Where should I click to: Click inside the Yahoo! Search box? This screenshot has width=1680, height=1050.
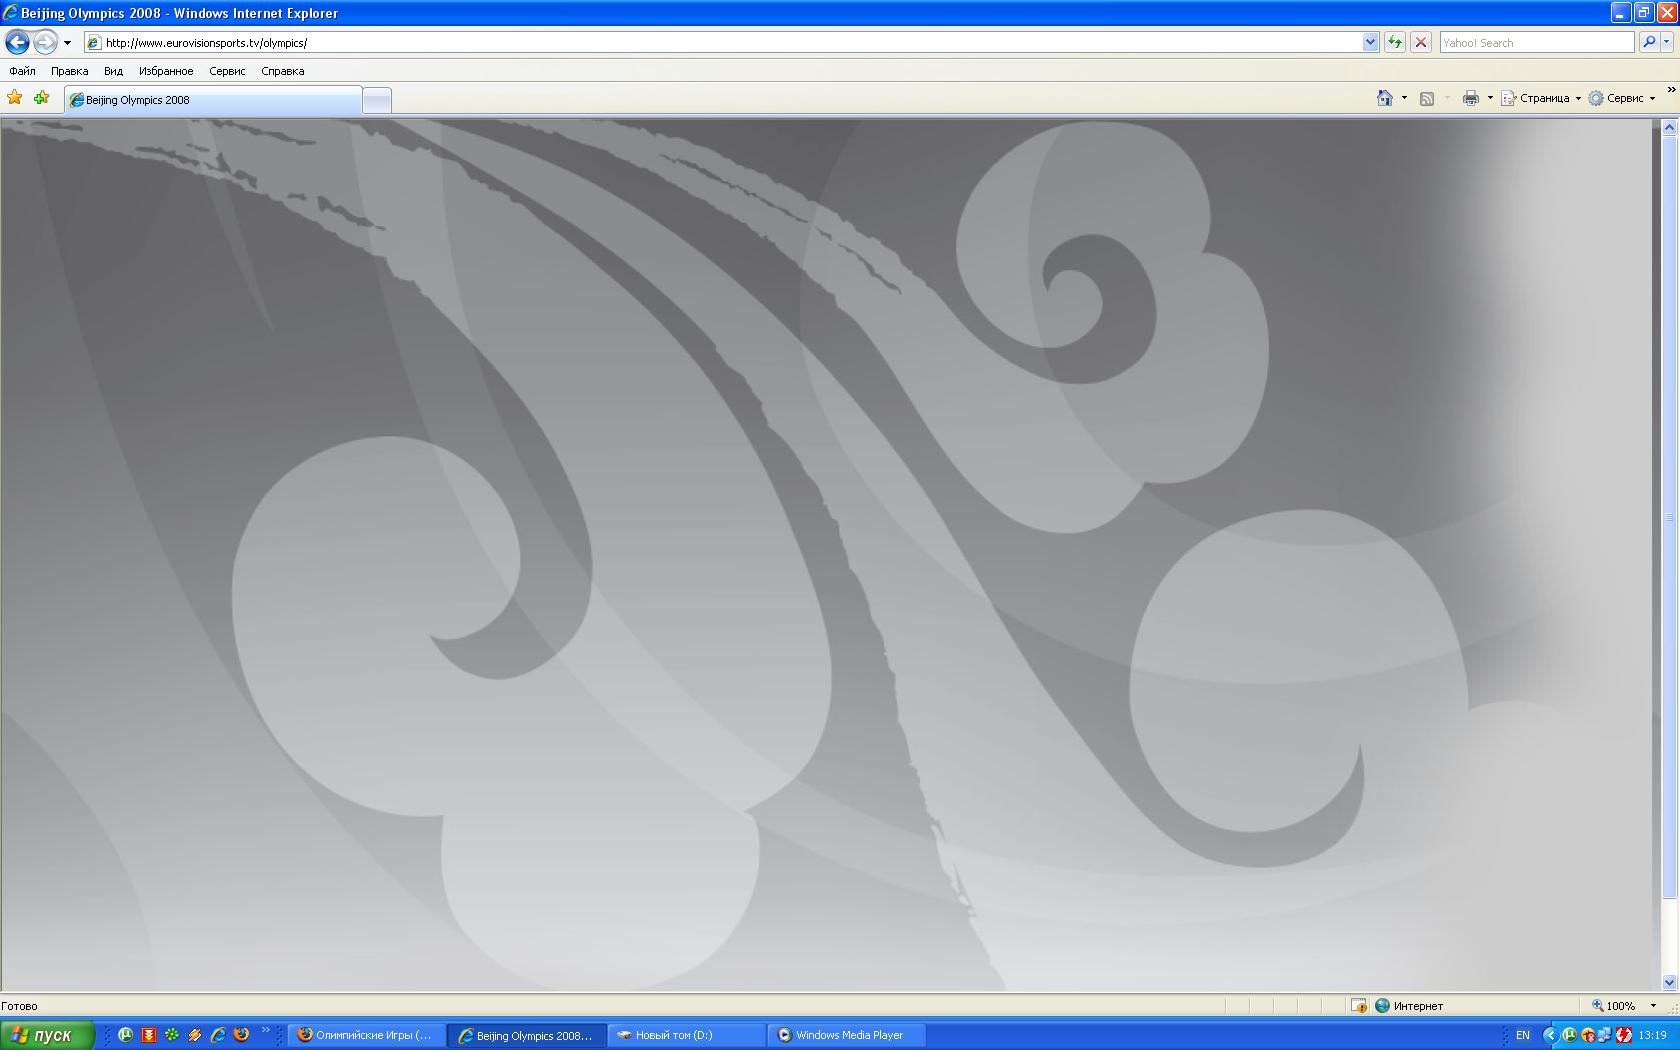tap(1537, 42)
